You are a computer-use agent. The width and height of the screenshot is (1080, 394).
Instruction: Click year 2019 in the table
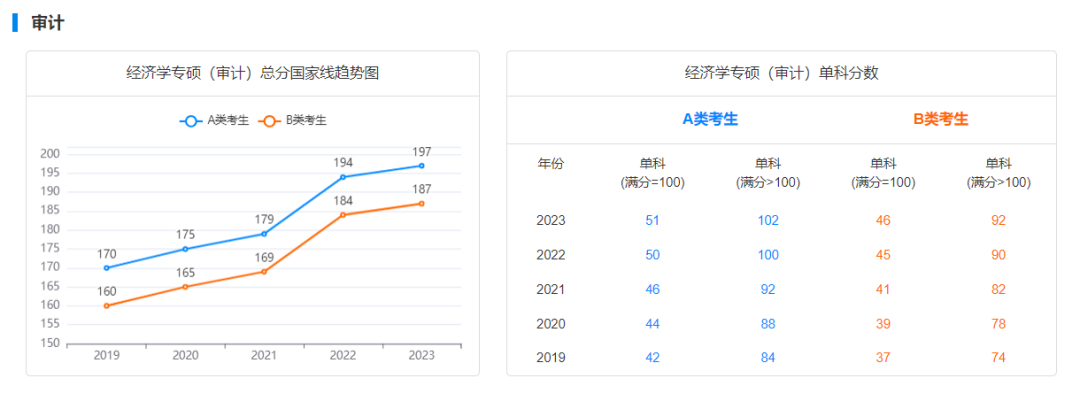pyautogui.click(x=550, y=358)
